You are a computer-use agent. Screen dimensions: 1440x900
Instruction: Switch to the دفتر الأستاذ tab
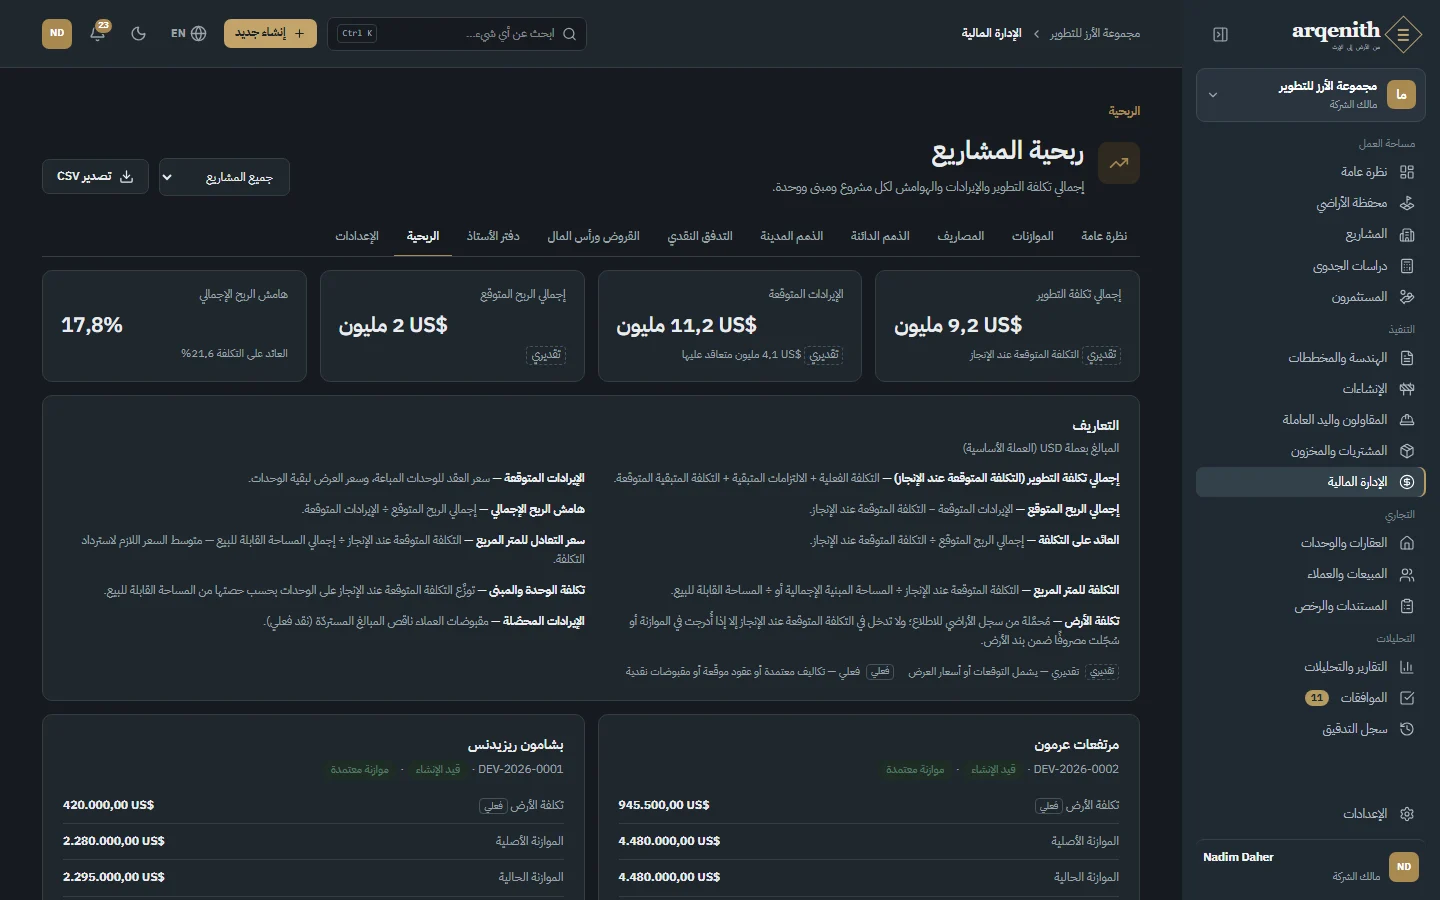pyautogui.click(x=493, y=236)
